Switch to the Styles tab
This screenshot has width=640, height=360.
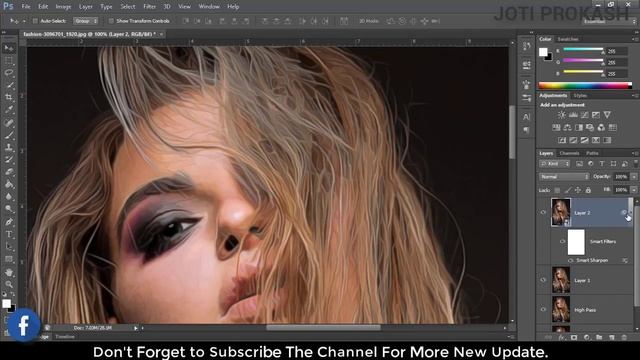pyautogui.click(x=580, y=96)
